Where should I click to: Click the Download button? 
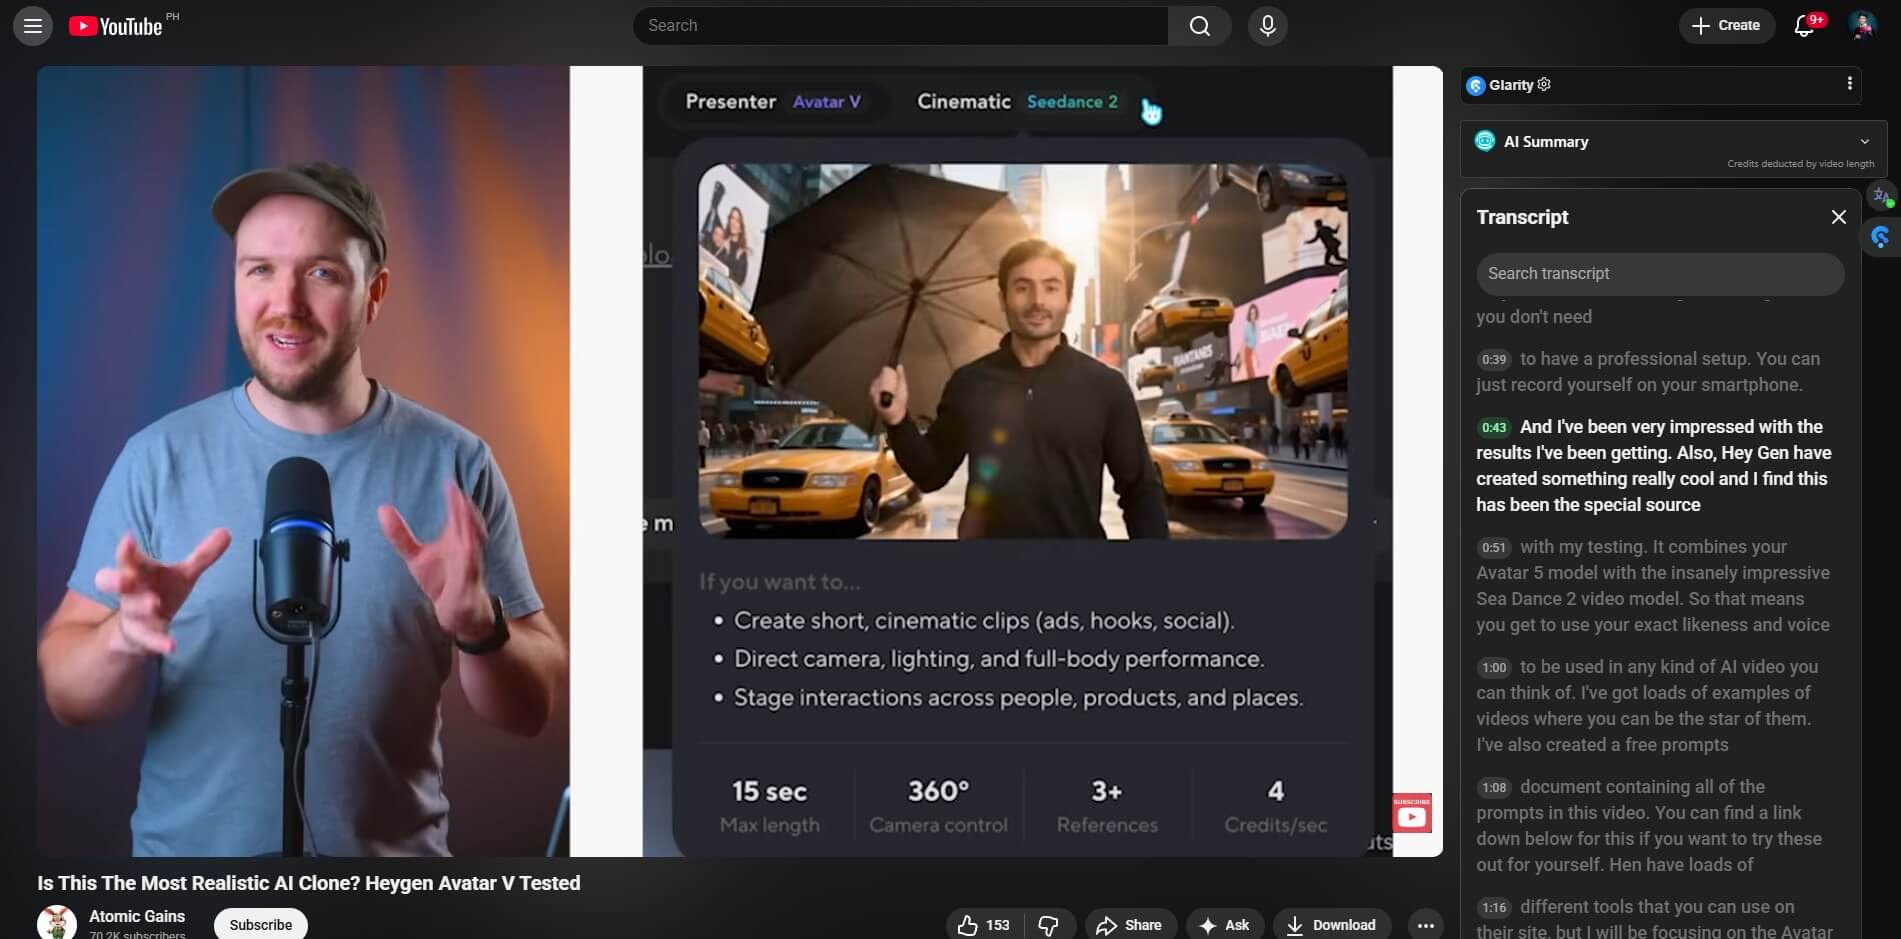[1331, 925]
